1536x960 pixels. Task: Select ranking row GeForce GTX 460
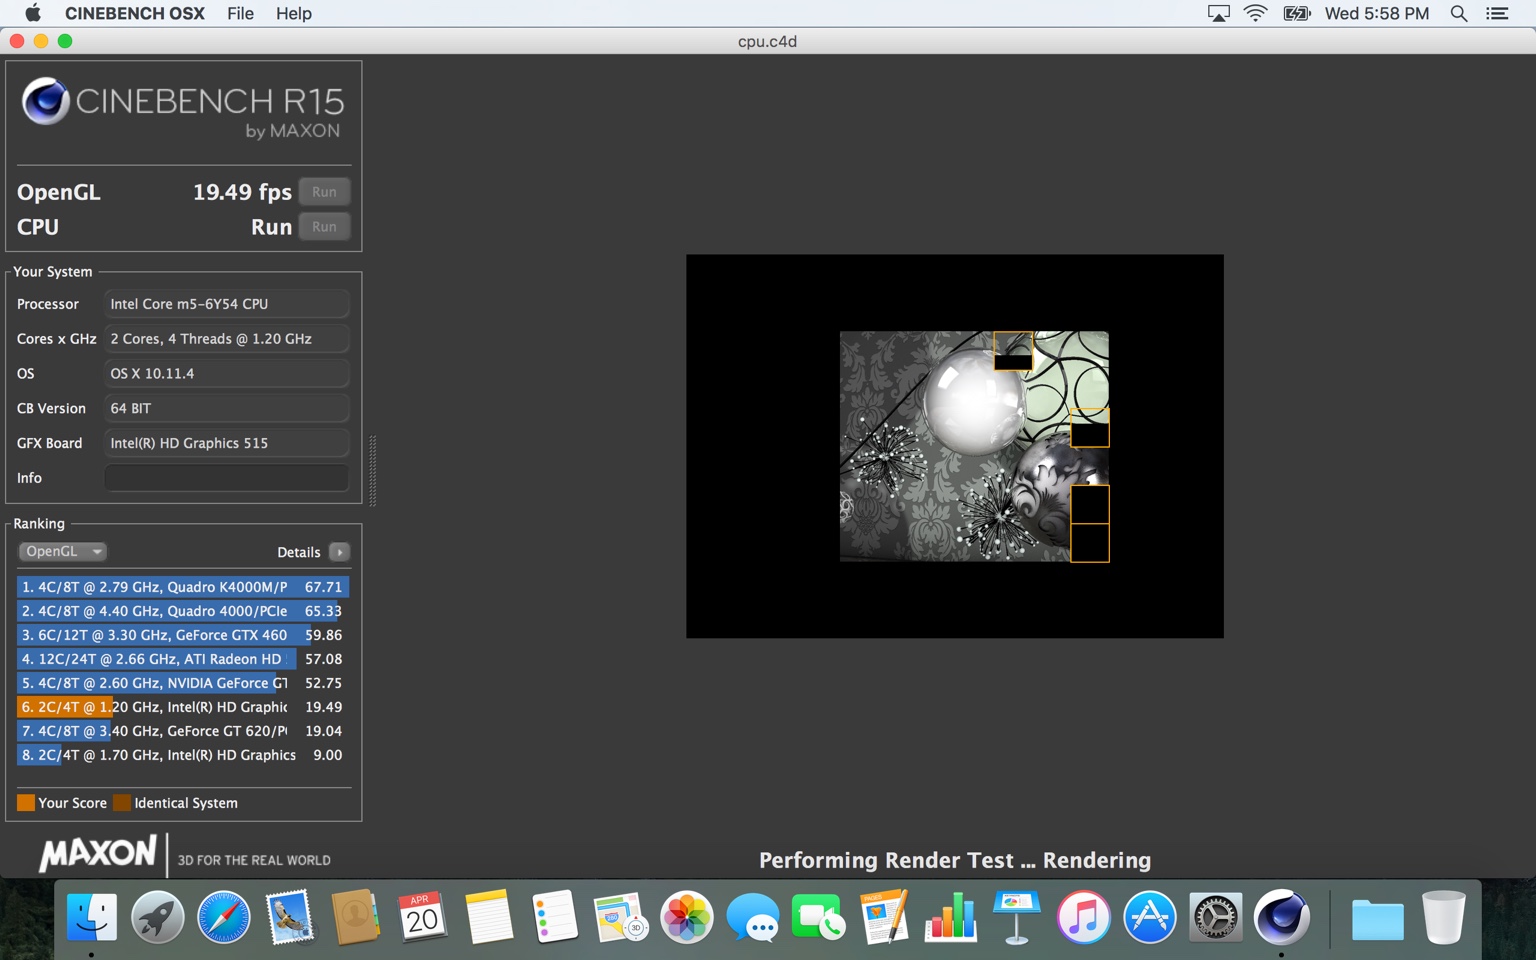[183, 635]
